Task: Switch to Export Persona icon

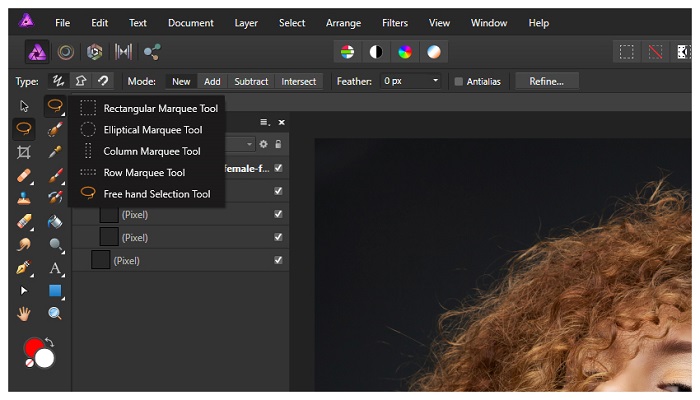Action: (152, 52)
